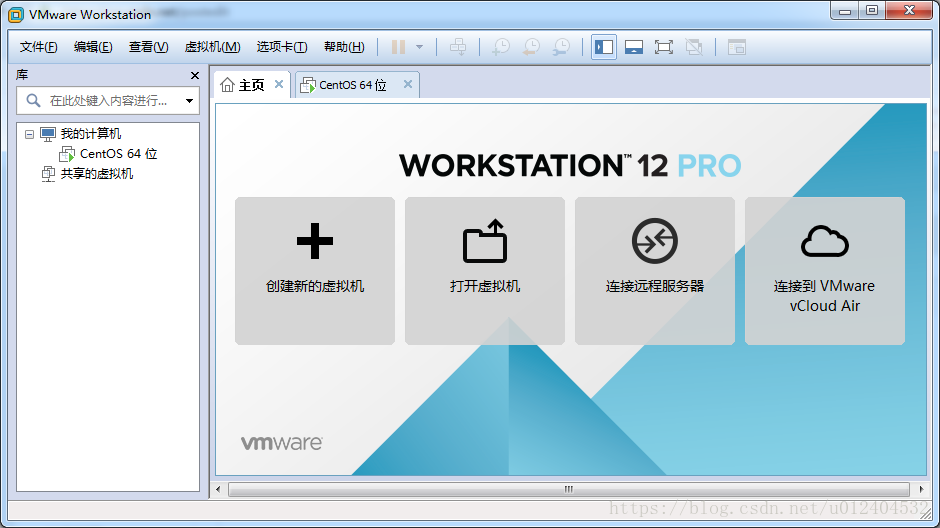Click the 创建新的虚拟机 tile
This screenshot has width=940, height=528.
click(x=315, y=271)
